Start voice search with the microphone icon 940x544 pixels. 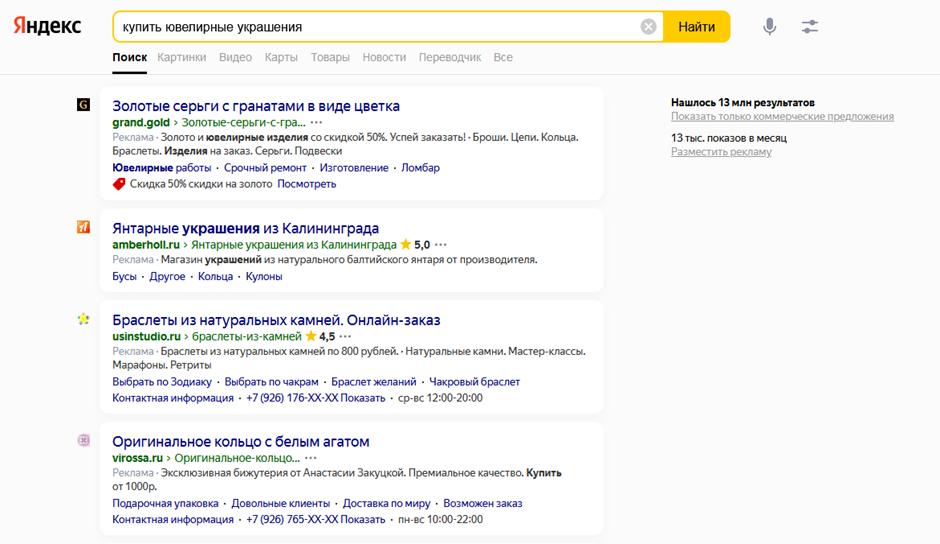pyautogui.click(x=770, y=26)
